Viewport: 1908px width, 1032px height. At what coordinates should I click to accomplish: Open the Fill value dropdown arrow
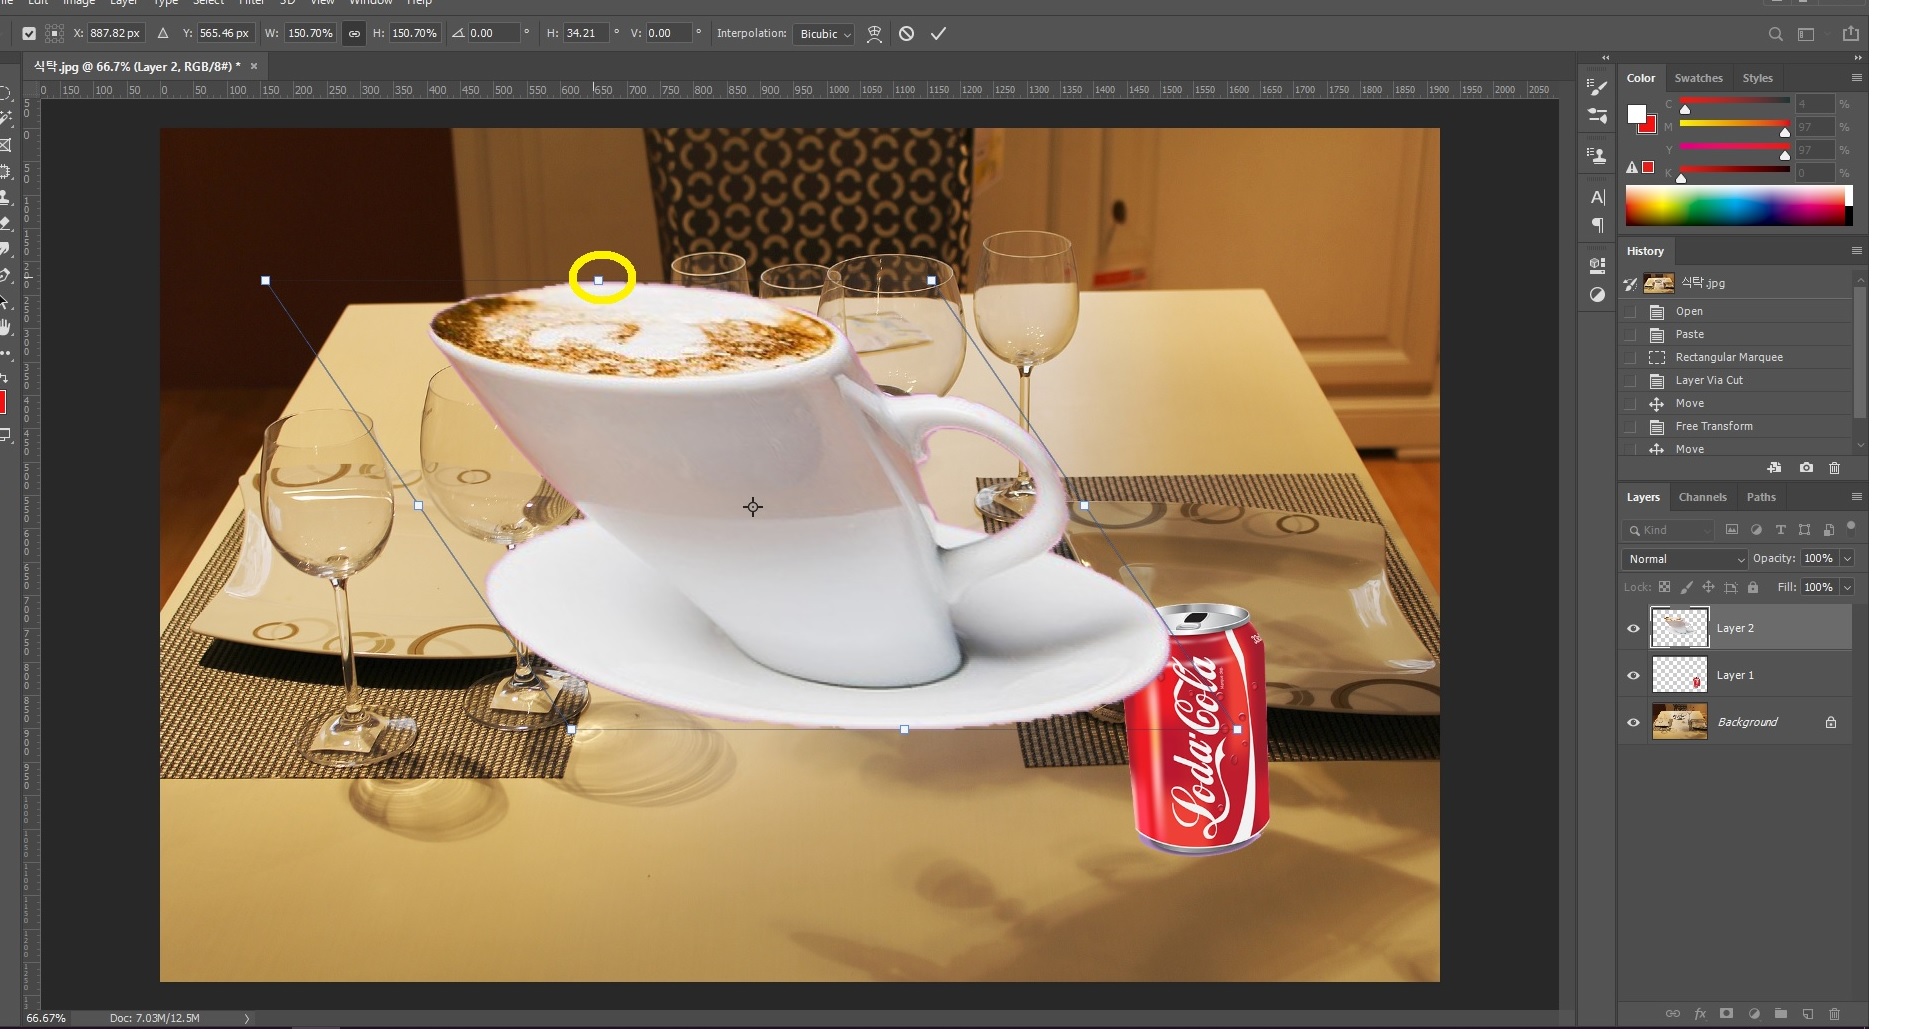tap(1847, 587)
